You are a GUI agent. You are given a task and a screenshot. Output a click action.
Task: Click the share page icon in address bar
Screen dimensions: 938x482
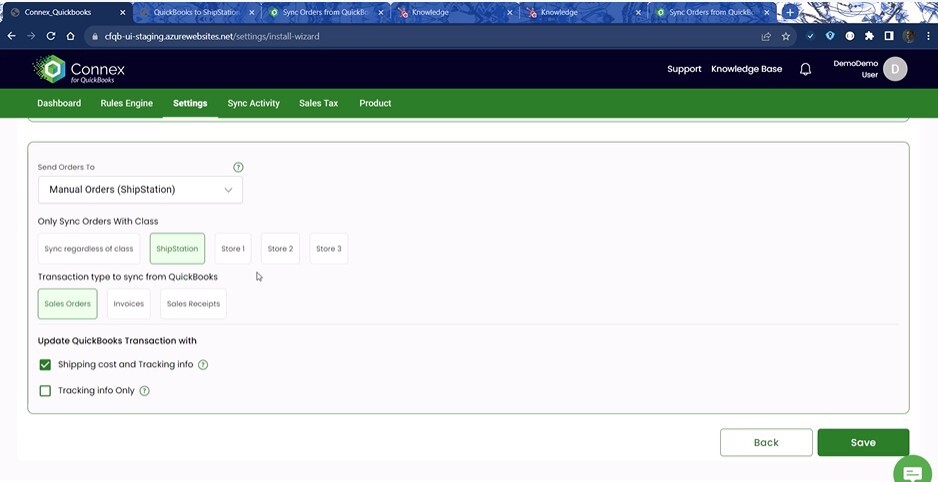point(766,36)
